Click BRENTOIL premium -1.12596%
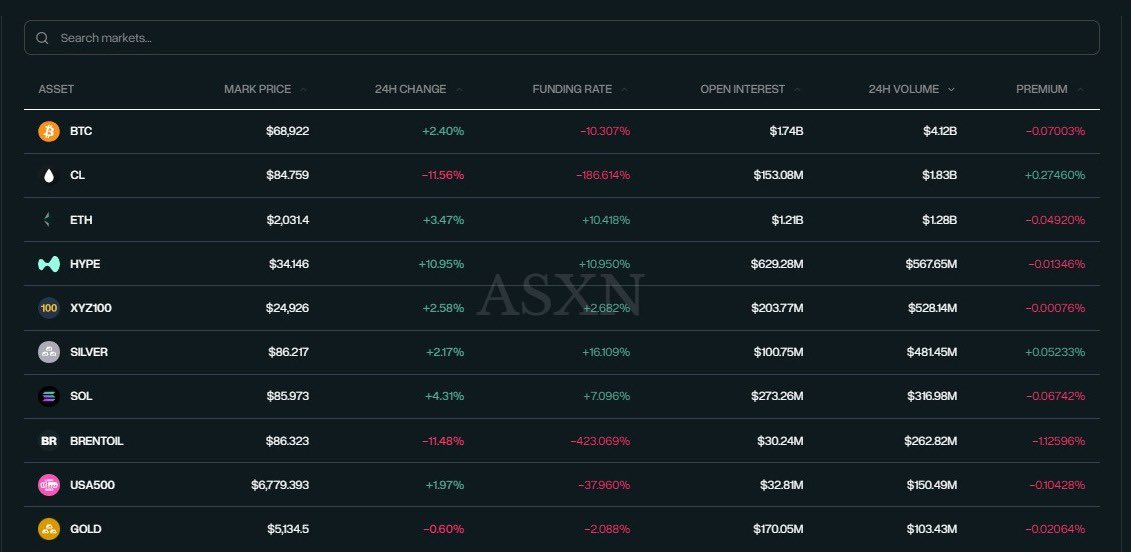This screenshot has height=552, width=1131. tap(1058, 441)
